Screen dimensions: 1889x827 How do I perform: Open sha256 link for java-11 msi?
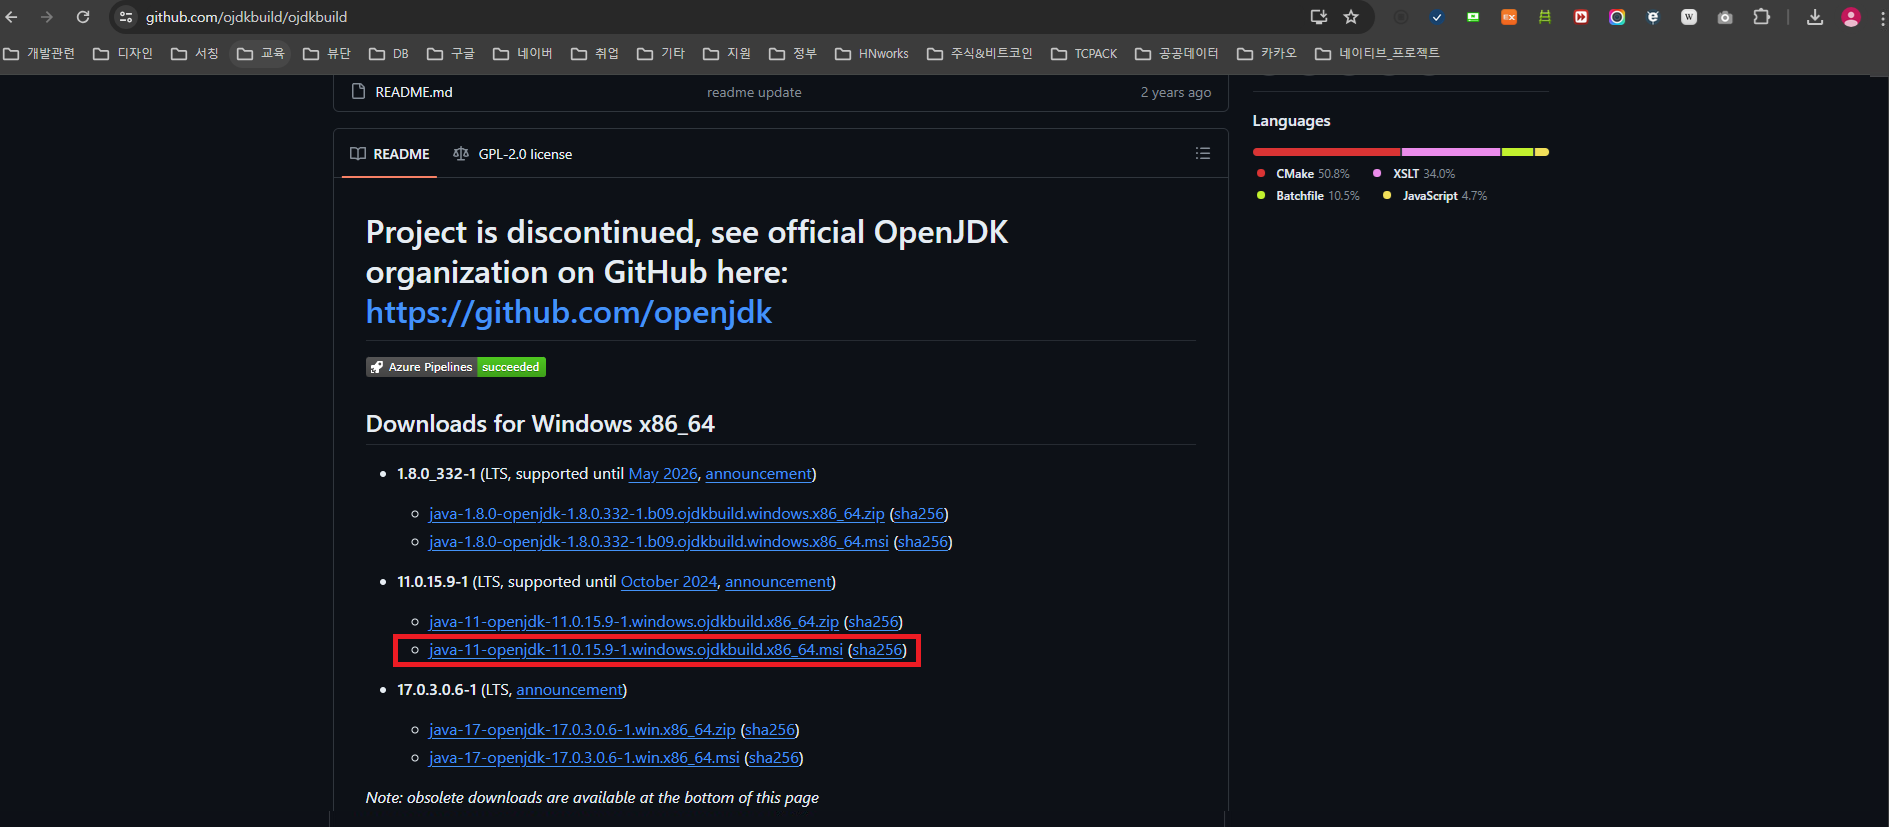(x=877, y=650)
